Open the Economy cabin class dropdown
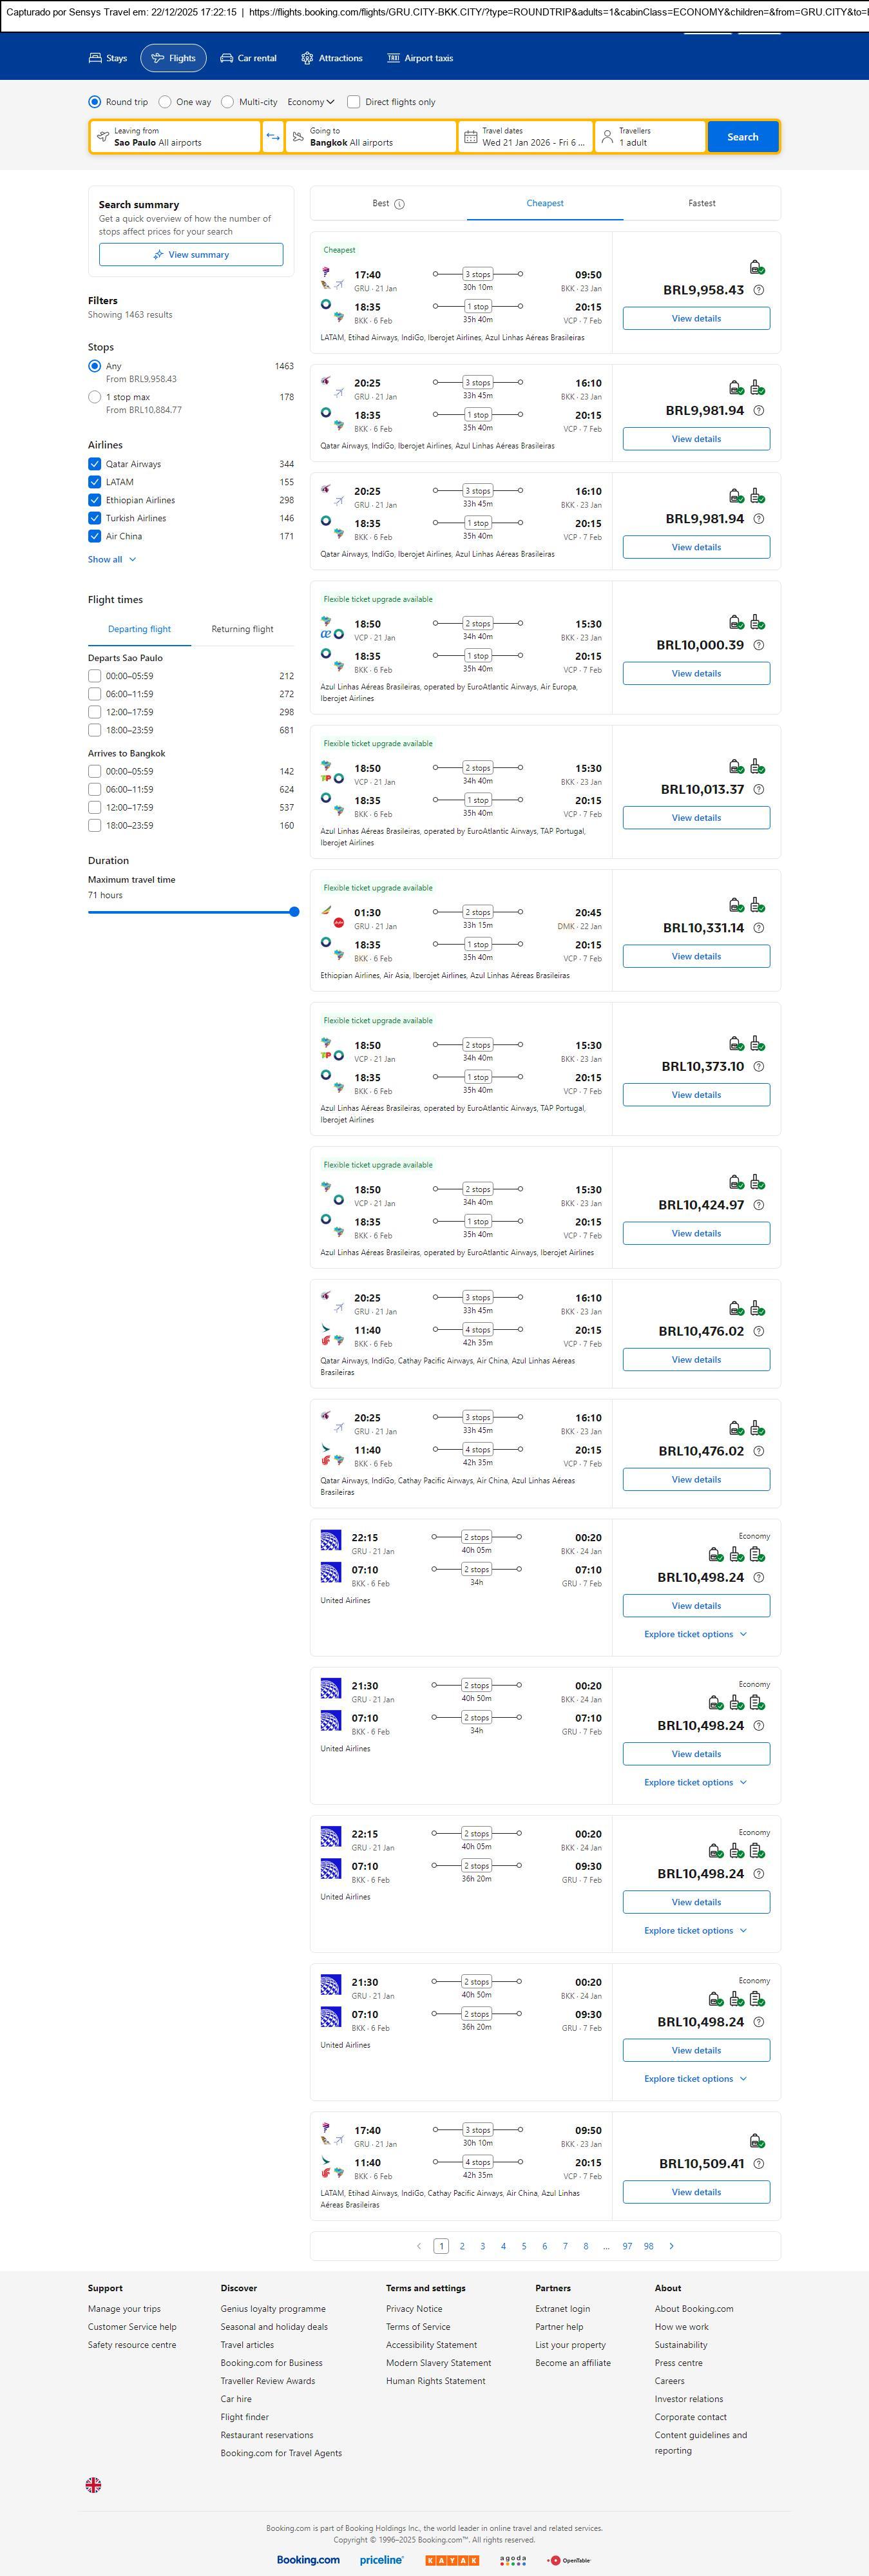869x2576 pixels. pos(310,102)
